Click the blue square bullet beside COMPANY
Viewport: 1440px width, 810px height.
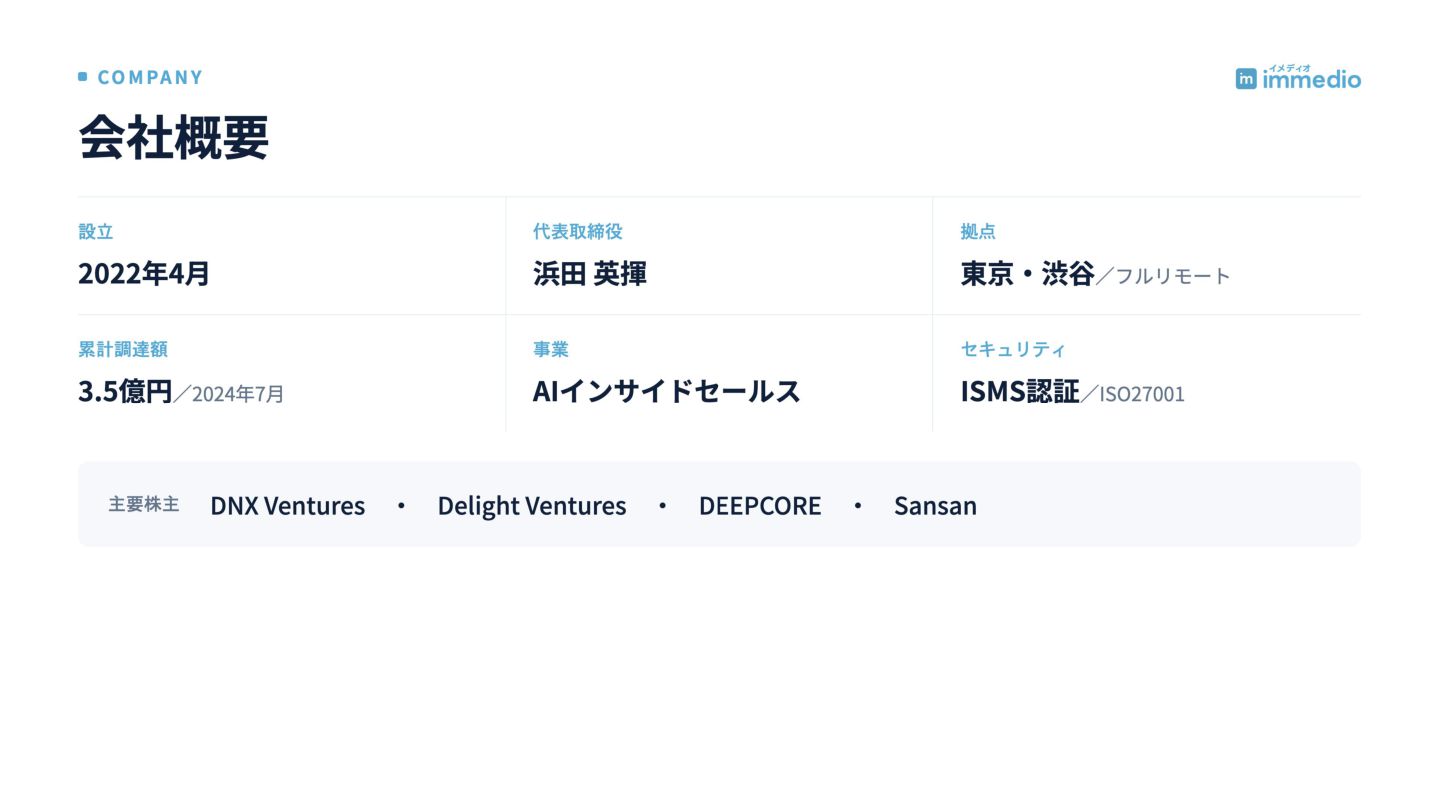click(83, 76)
